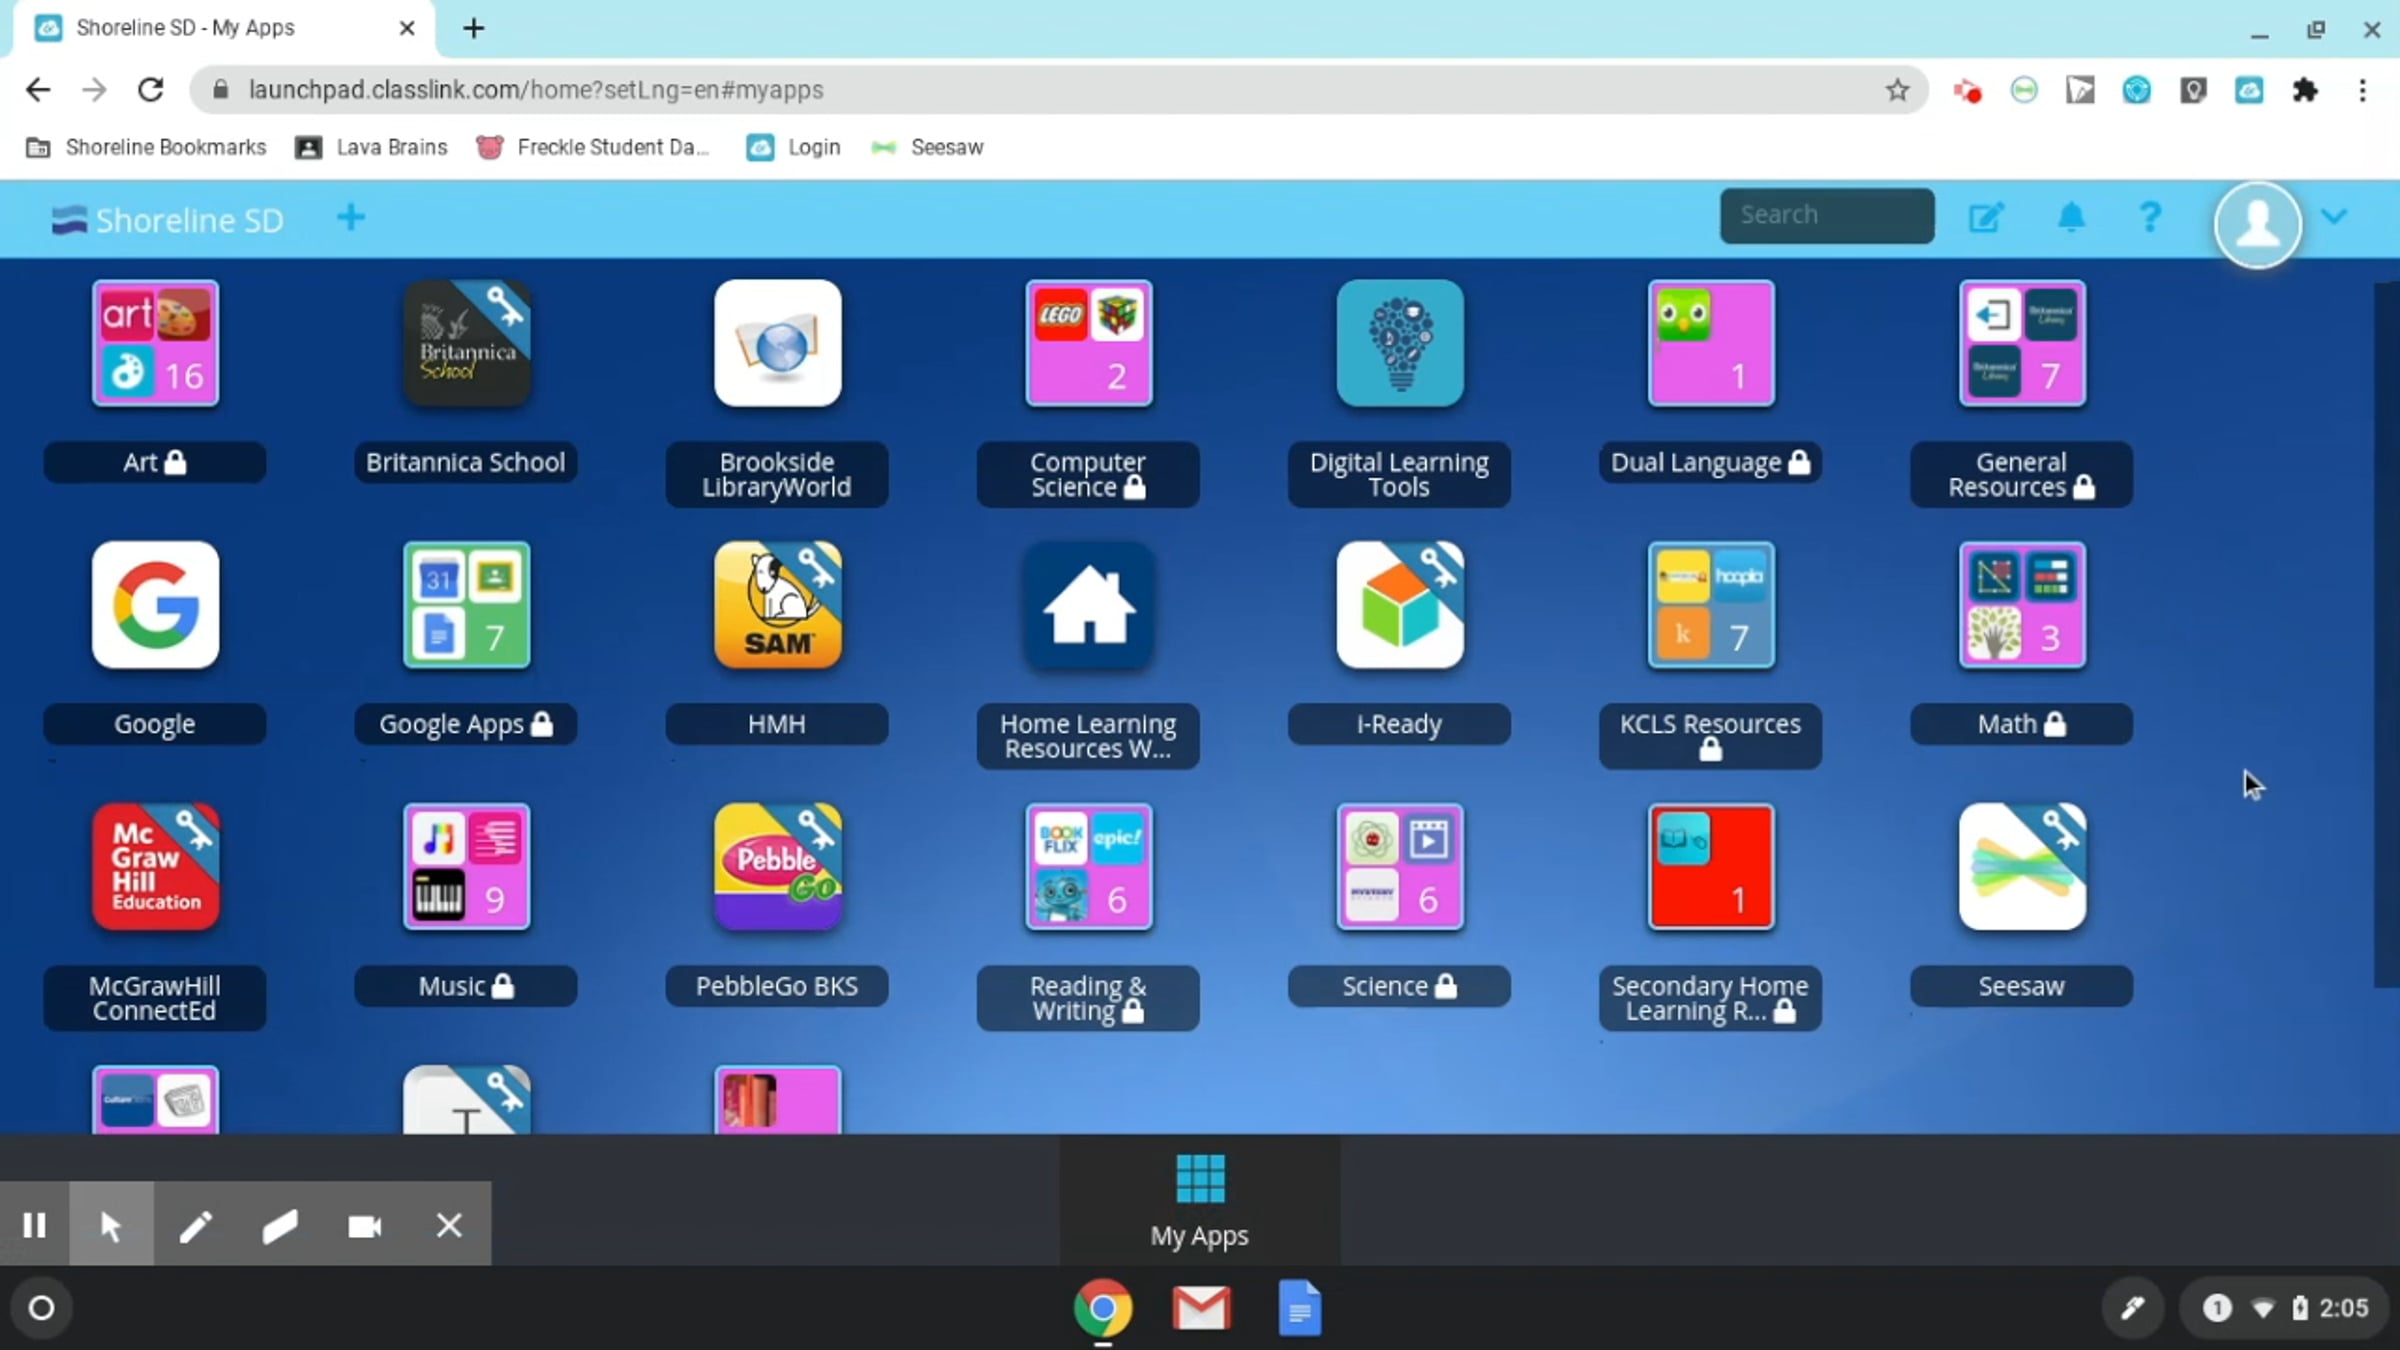This screenshot has height=1350, width=2400.
Task: Expand the profile dropdown chevron
Action: click(2334, 216)
